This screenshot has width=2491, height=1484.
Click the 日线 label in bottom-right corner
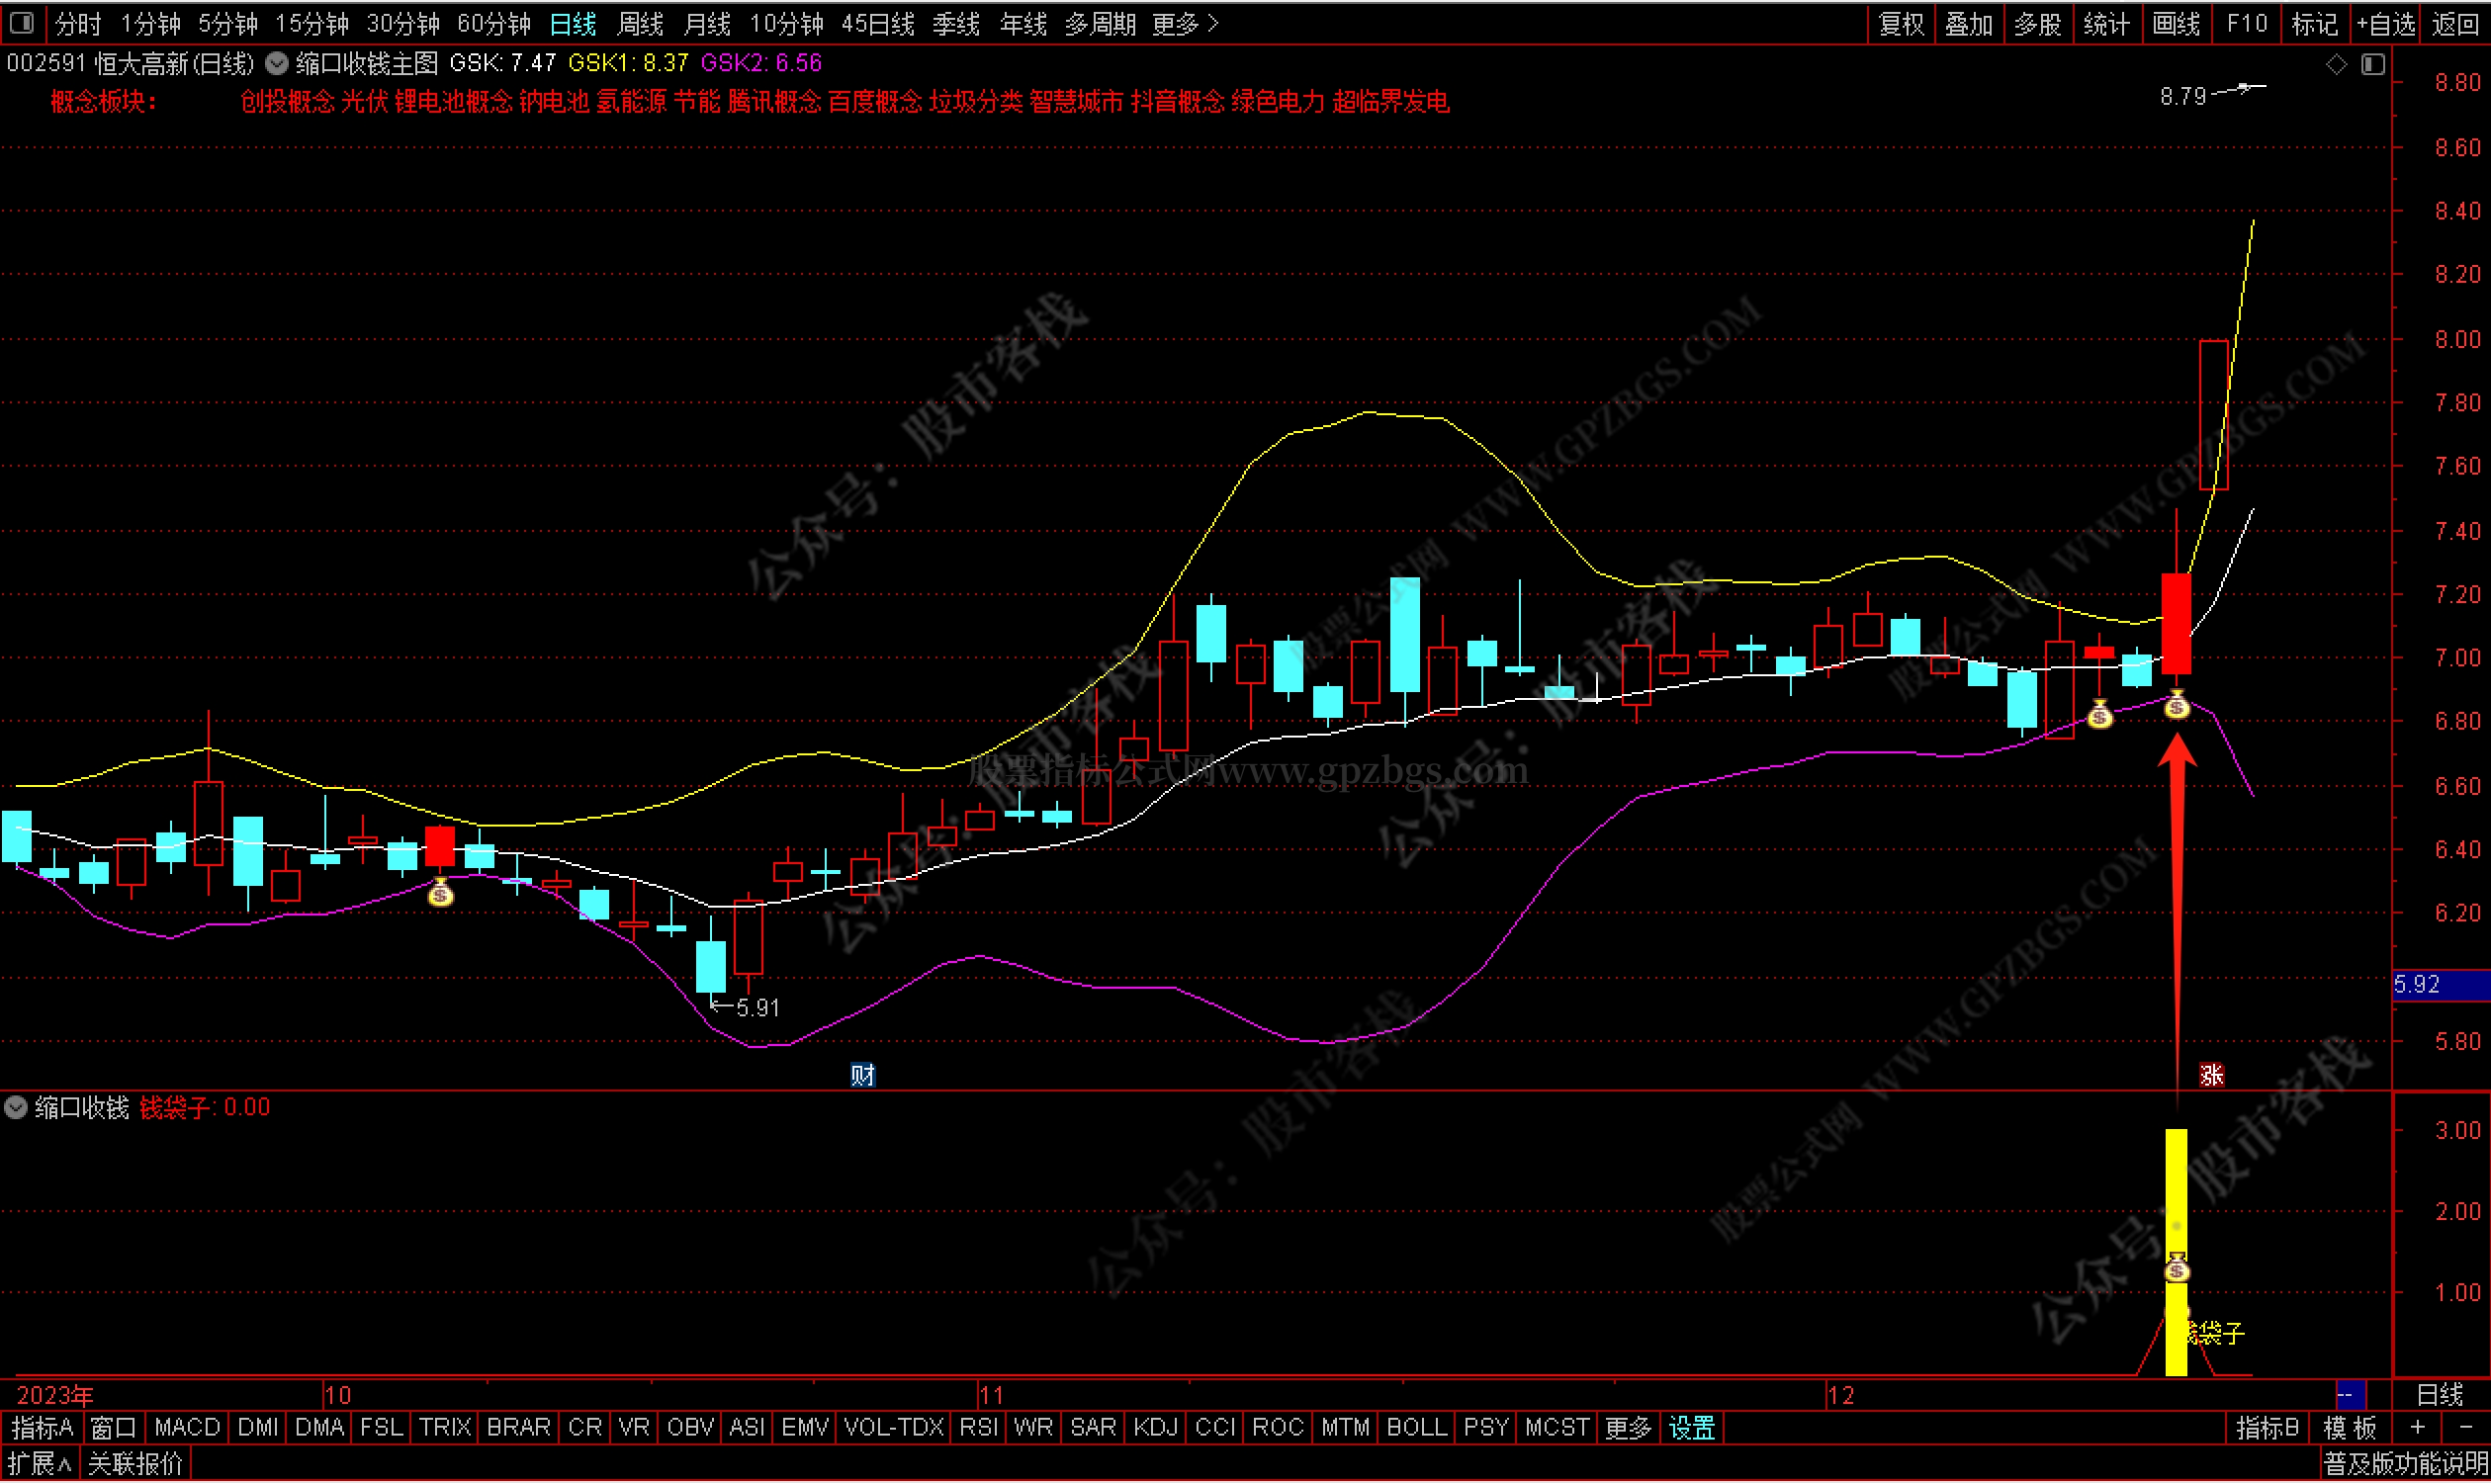click(x=2439, y=1396)
